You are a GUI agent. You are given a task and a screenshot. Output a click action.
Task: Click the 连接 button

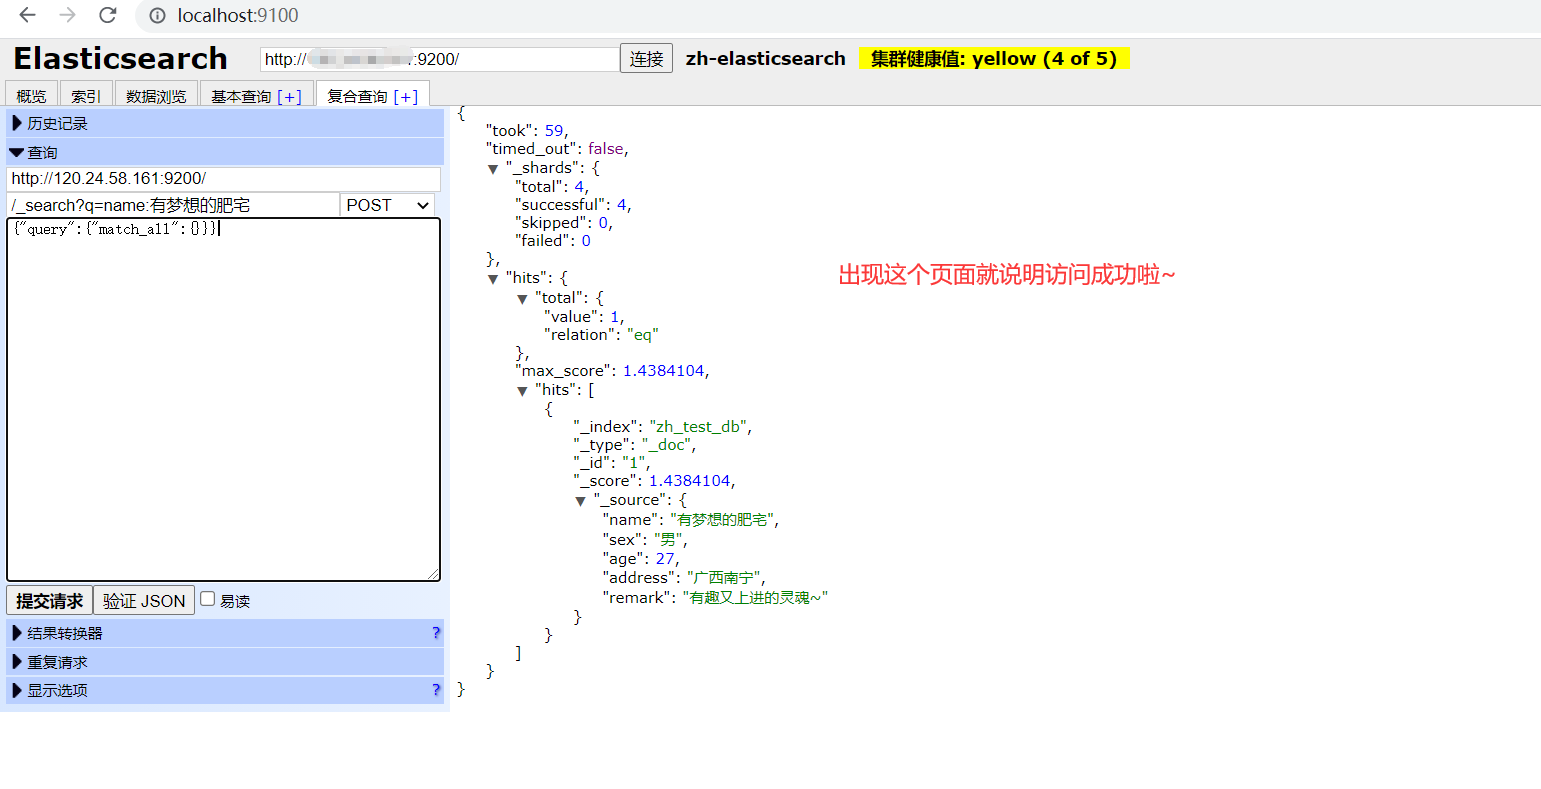(646, 59)
